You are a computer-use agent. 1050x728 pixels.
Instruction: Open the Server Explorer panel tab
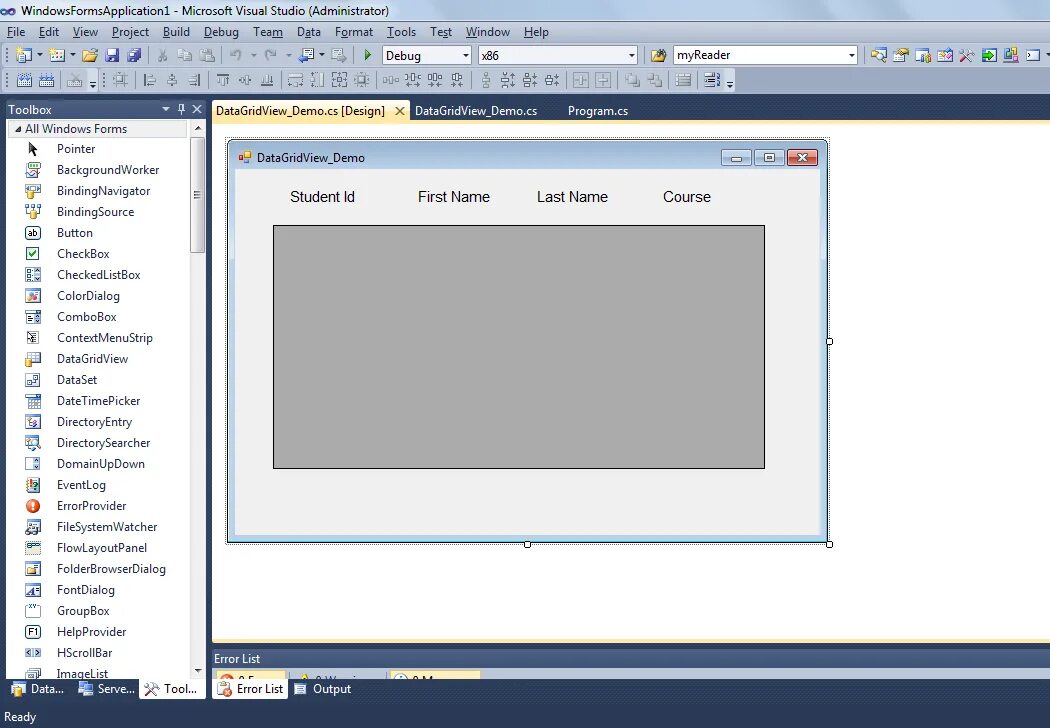click(x=106, y=689)
